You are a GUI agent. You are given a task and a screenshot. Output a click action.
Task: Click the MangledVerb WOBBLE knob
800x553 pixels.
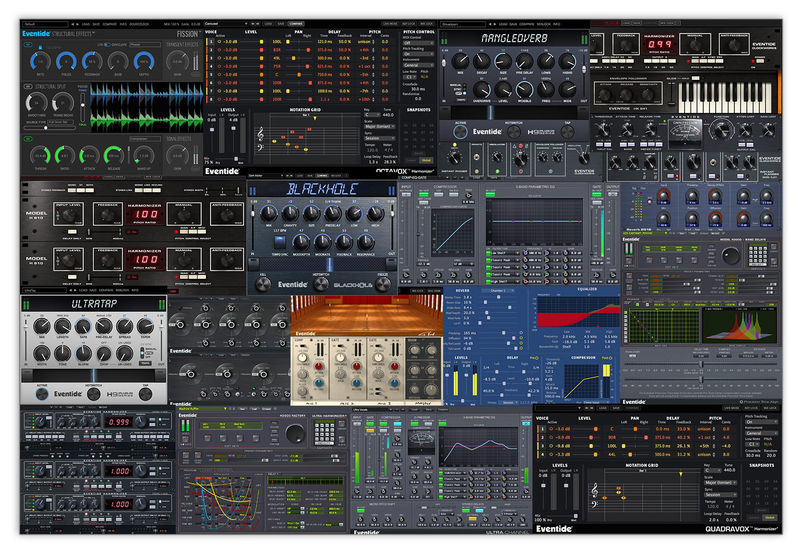524,90
